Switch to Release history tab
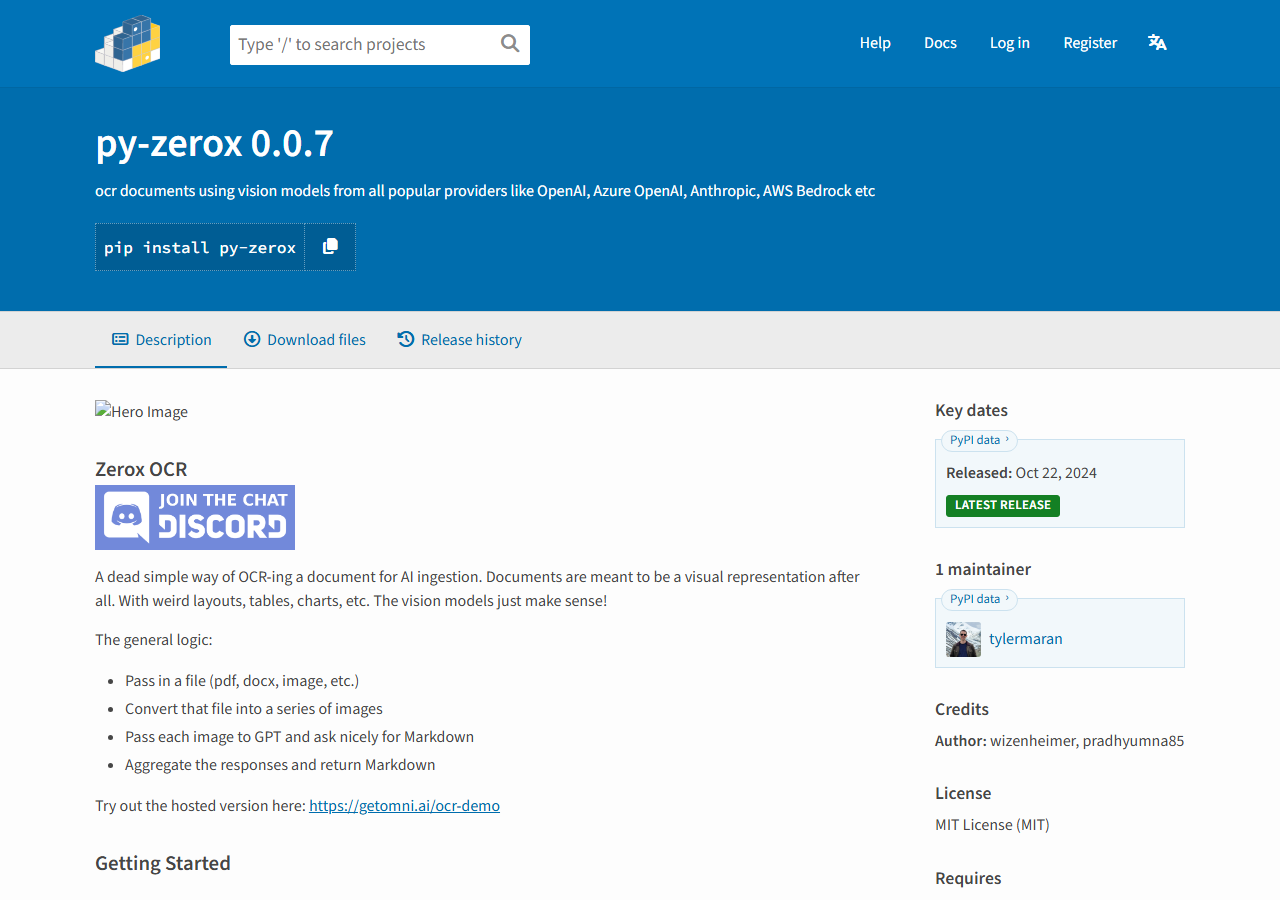The width and height of the screenshot is (1280, 900). (x=459, y=340)
